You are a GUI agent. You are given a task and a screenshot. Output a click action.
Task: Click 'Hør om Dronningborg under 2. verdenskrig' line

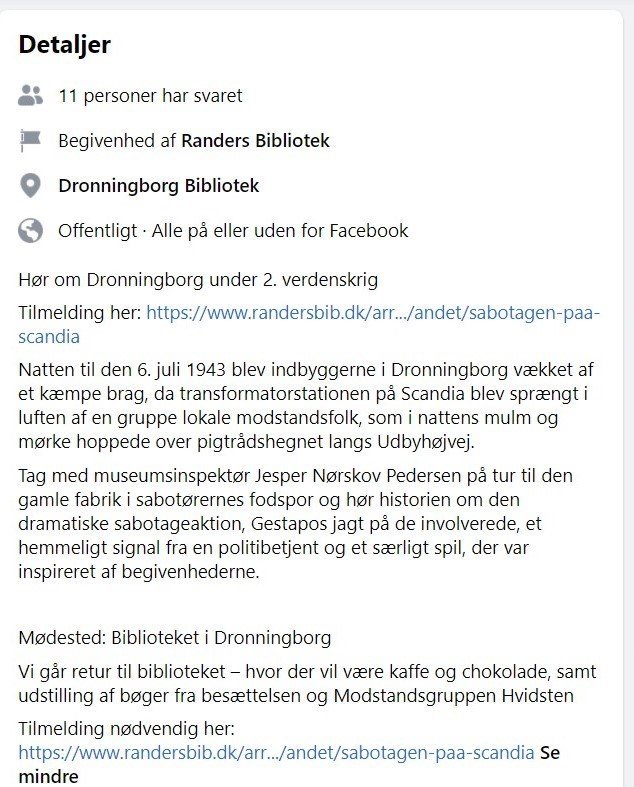click(198, 280)
